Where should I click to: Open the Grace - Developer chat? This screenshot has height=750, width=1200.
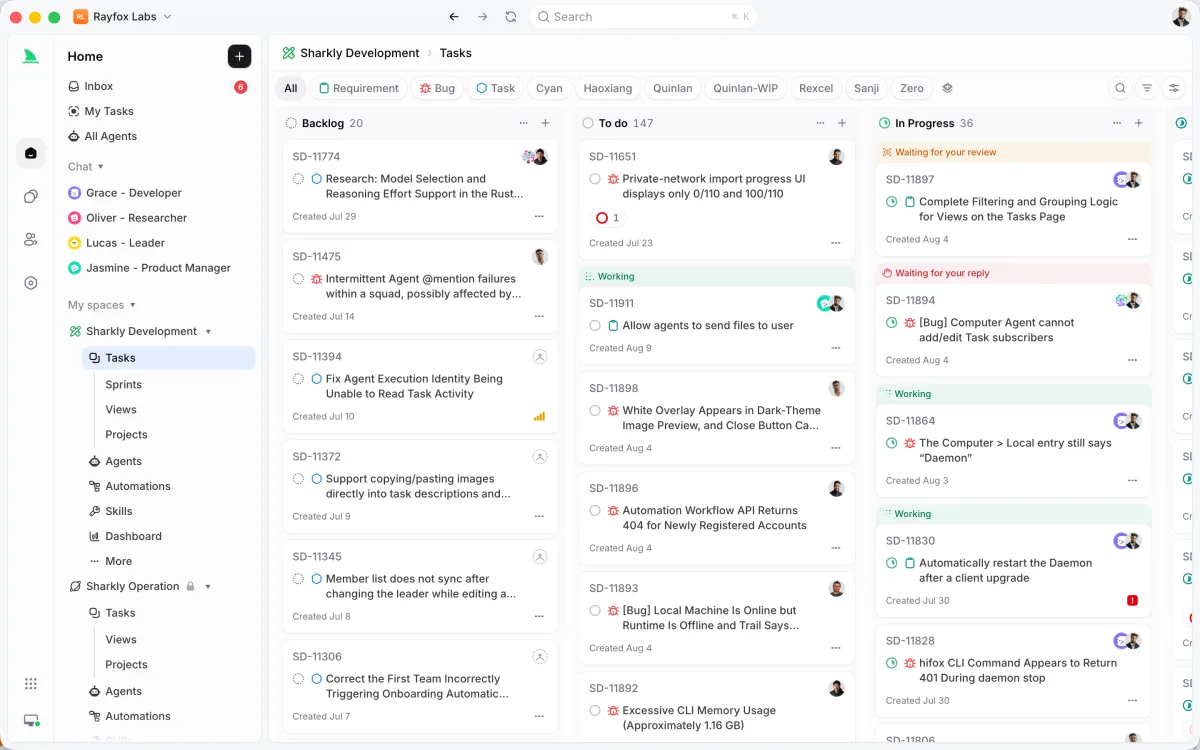(x=134, y=192)
